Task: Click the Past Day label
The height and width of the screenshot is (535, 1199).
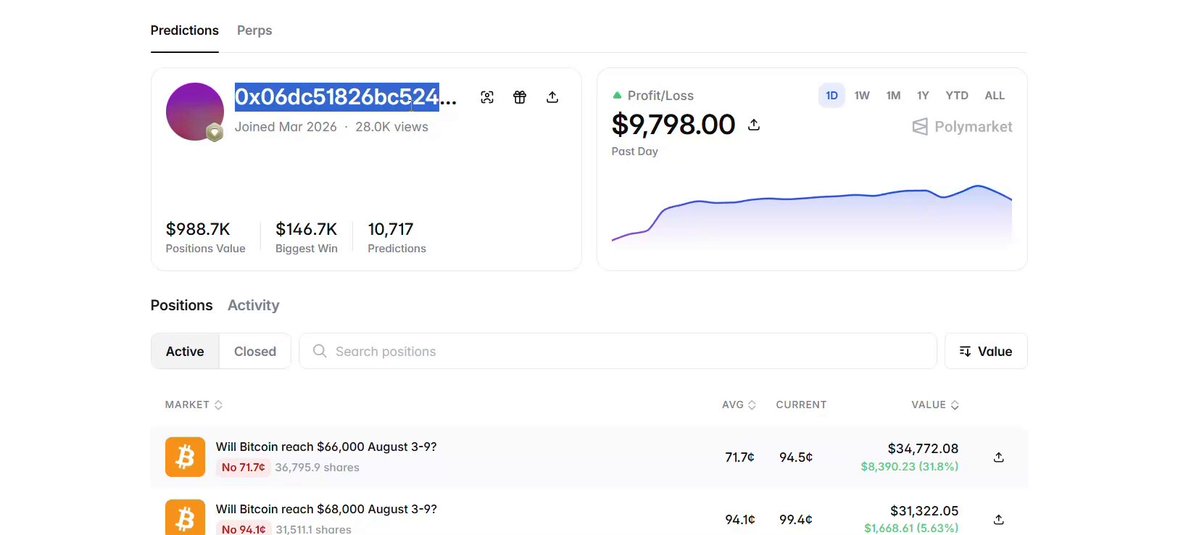Action: pyautogui.click(x=635, y=151)
